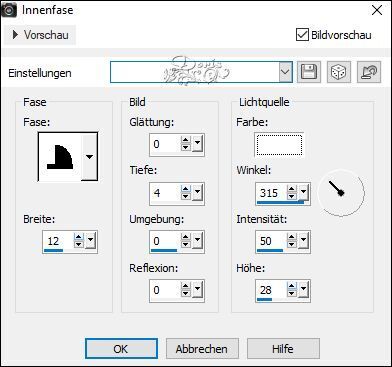Pick the light source Farbe swatch

[279, 145]
